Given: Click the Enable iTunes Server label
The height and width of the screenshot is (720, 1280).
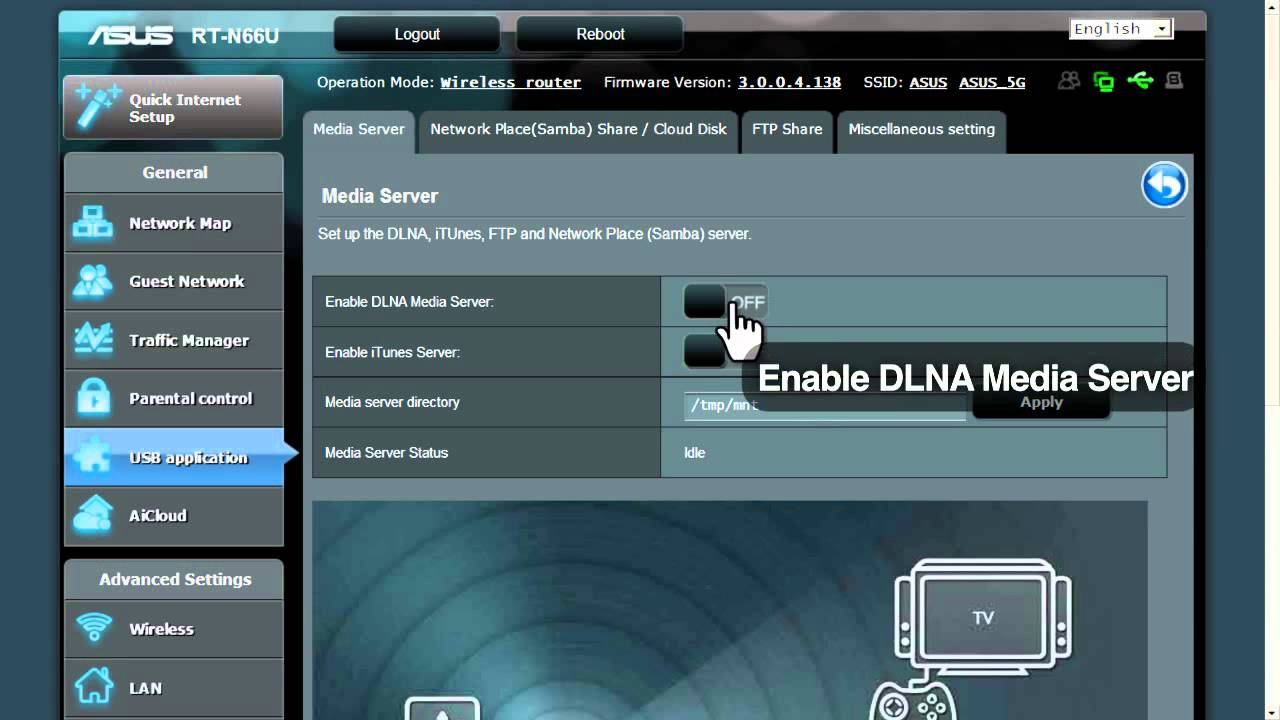Looking at the screenshot, I should pyautogui.click(x=392, y=352).
